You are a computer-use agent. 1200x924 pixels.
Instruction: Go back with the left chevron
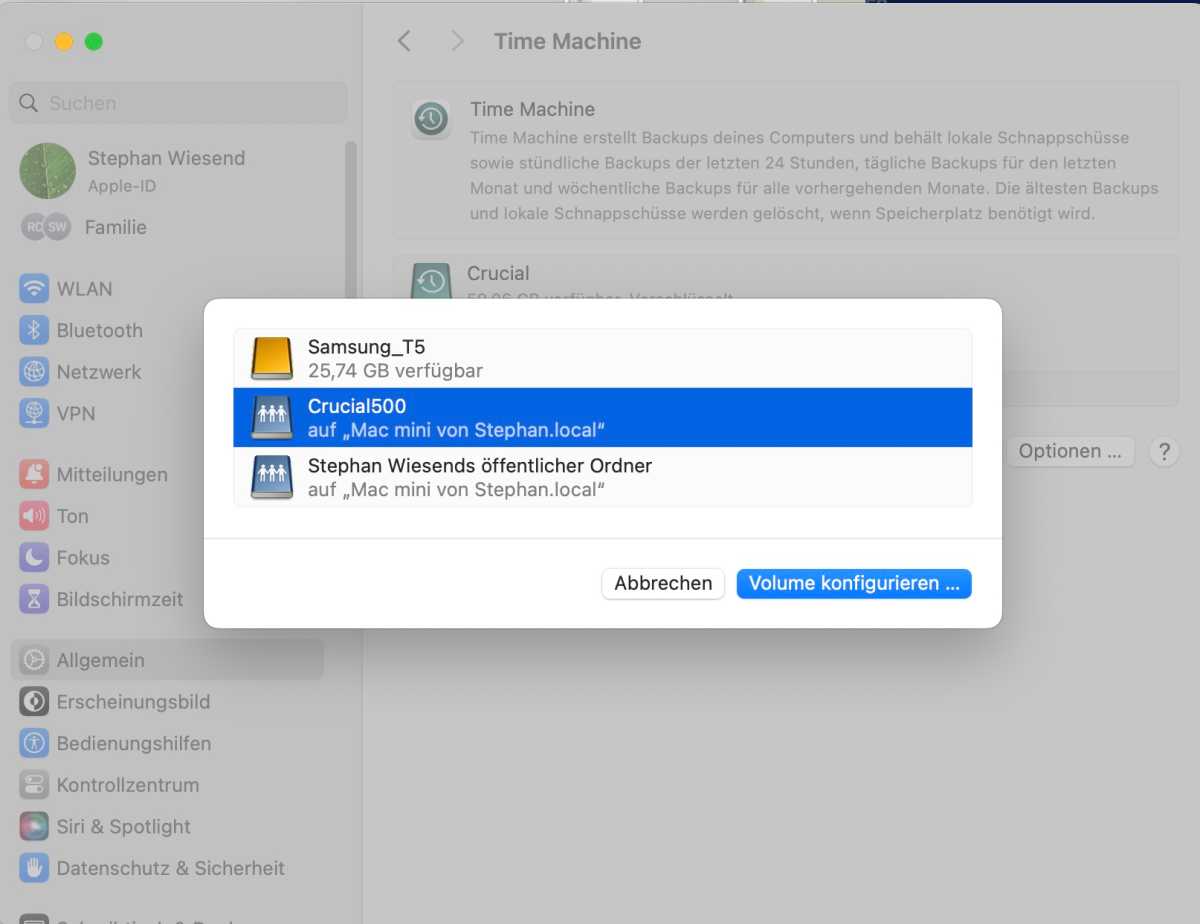click(x=404, y=41)
